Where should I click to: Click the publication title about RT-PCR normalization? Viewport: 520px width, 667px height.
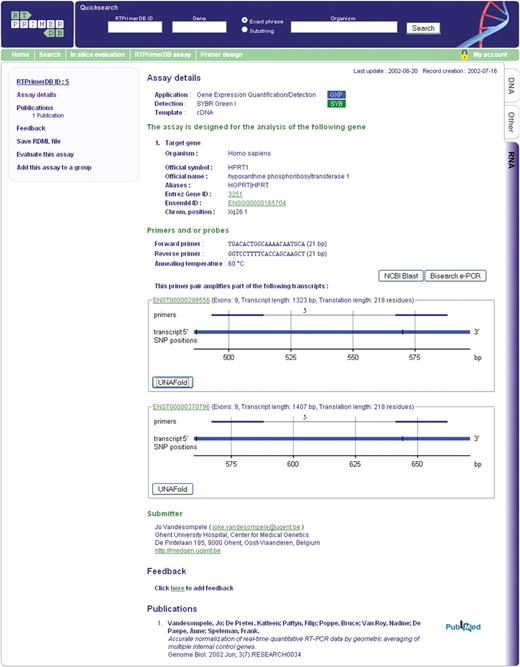pos(294,642)
